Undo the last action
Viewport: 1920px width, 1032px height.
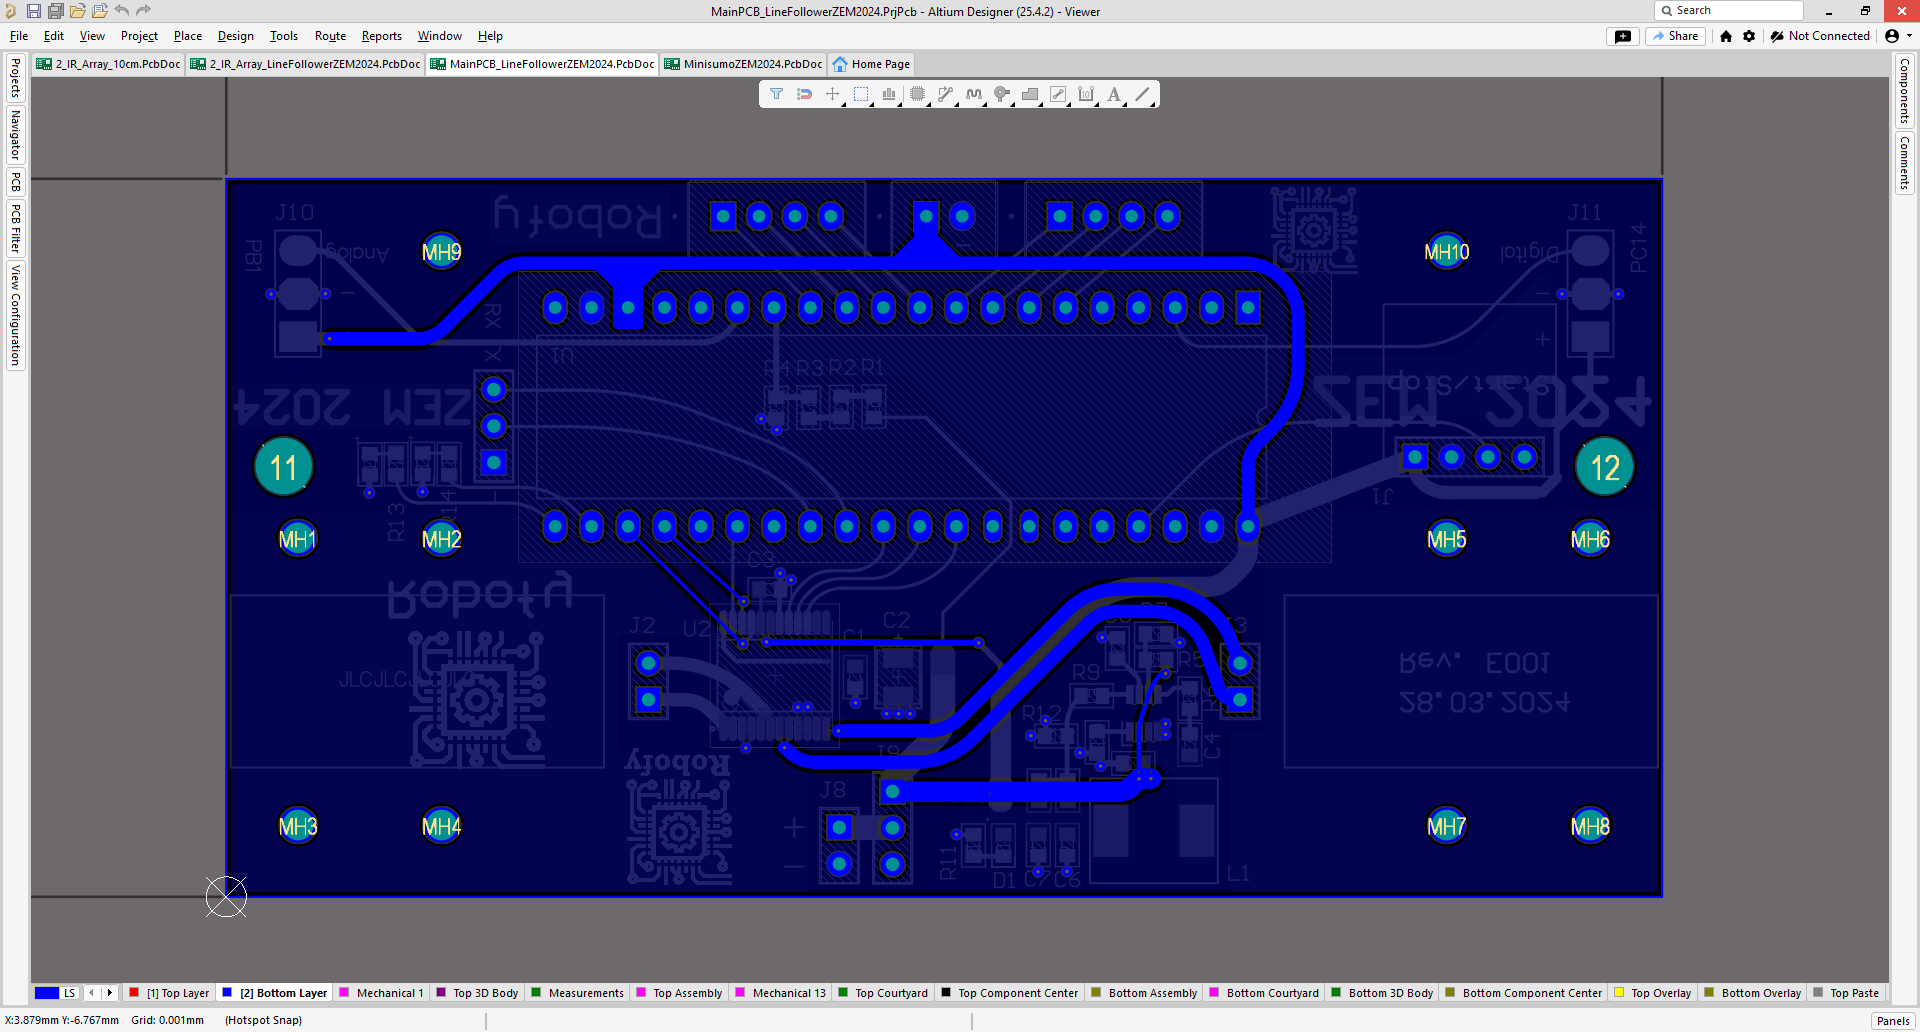click(x=122, y=11)
